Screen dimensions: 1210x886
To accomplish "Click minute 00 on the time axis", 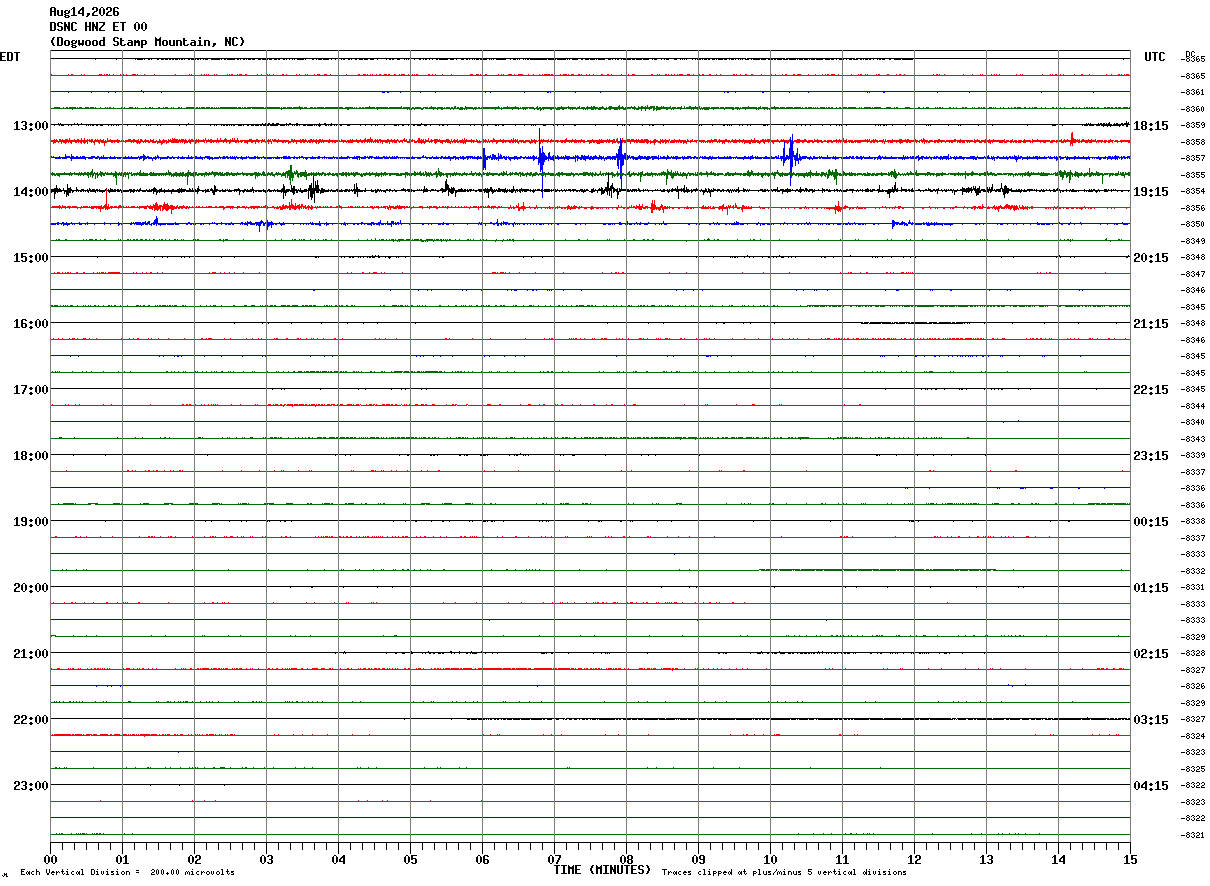I will (51, 859).
